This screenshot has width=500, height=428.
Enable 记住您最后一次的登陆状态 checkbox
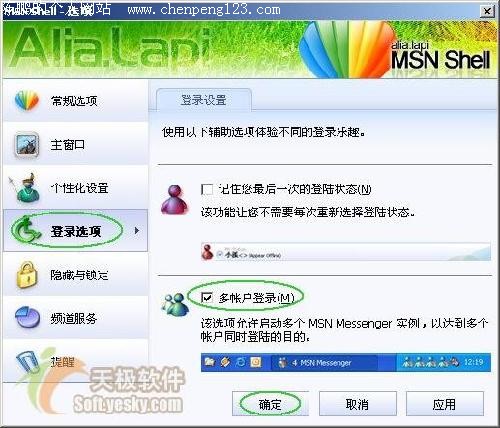click(x=207, y=190)
